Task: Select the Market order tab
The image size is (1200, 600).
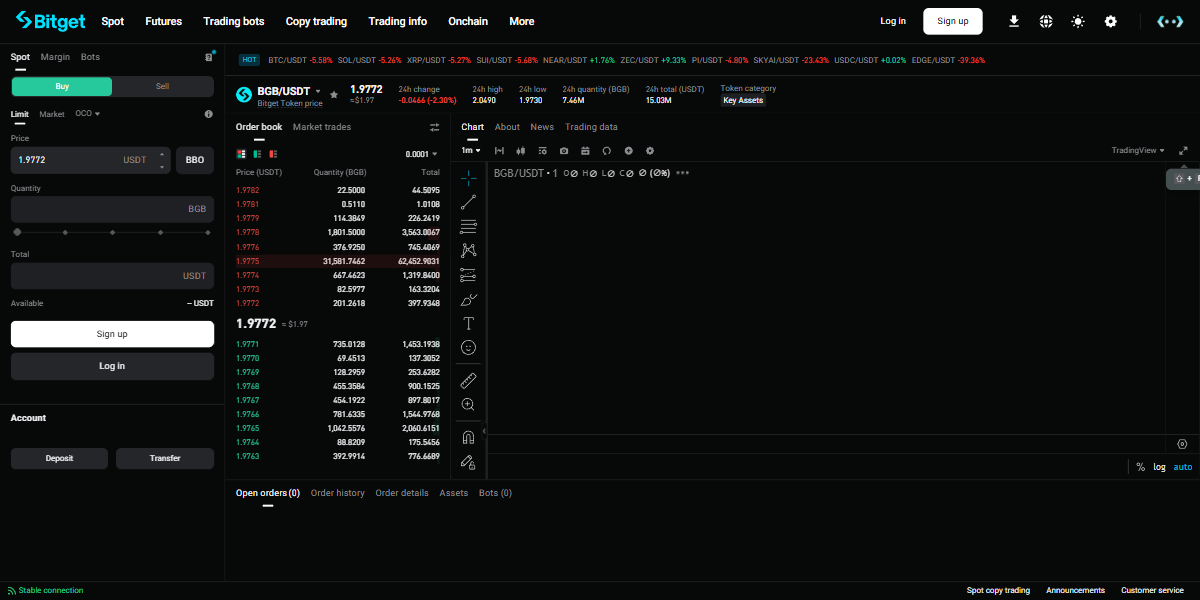Action: tap(52, 114)
